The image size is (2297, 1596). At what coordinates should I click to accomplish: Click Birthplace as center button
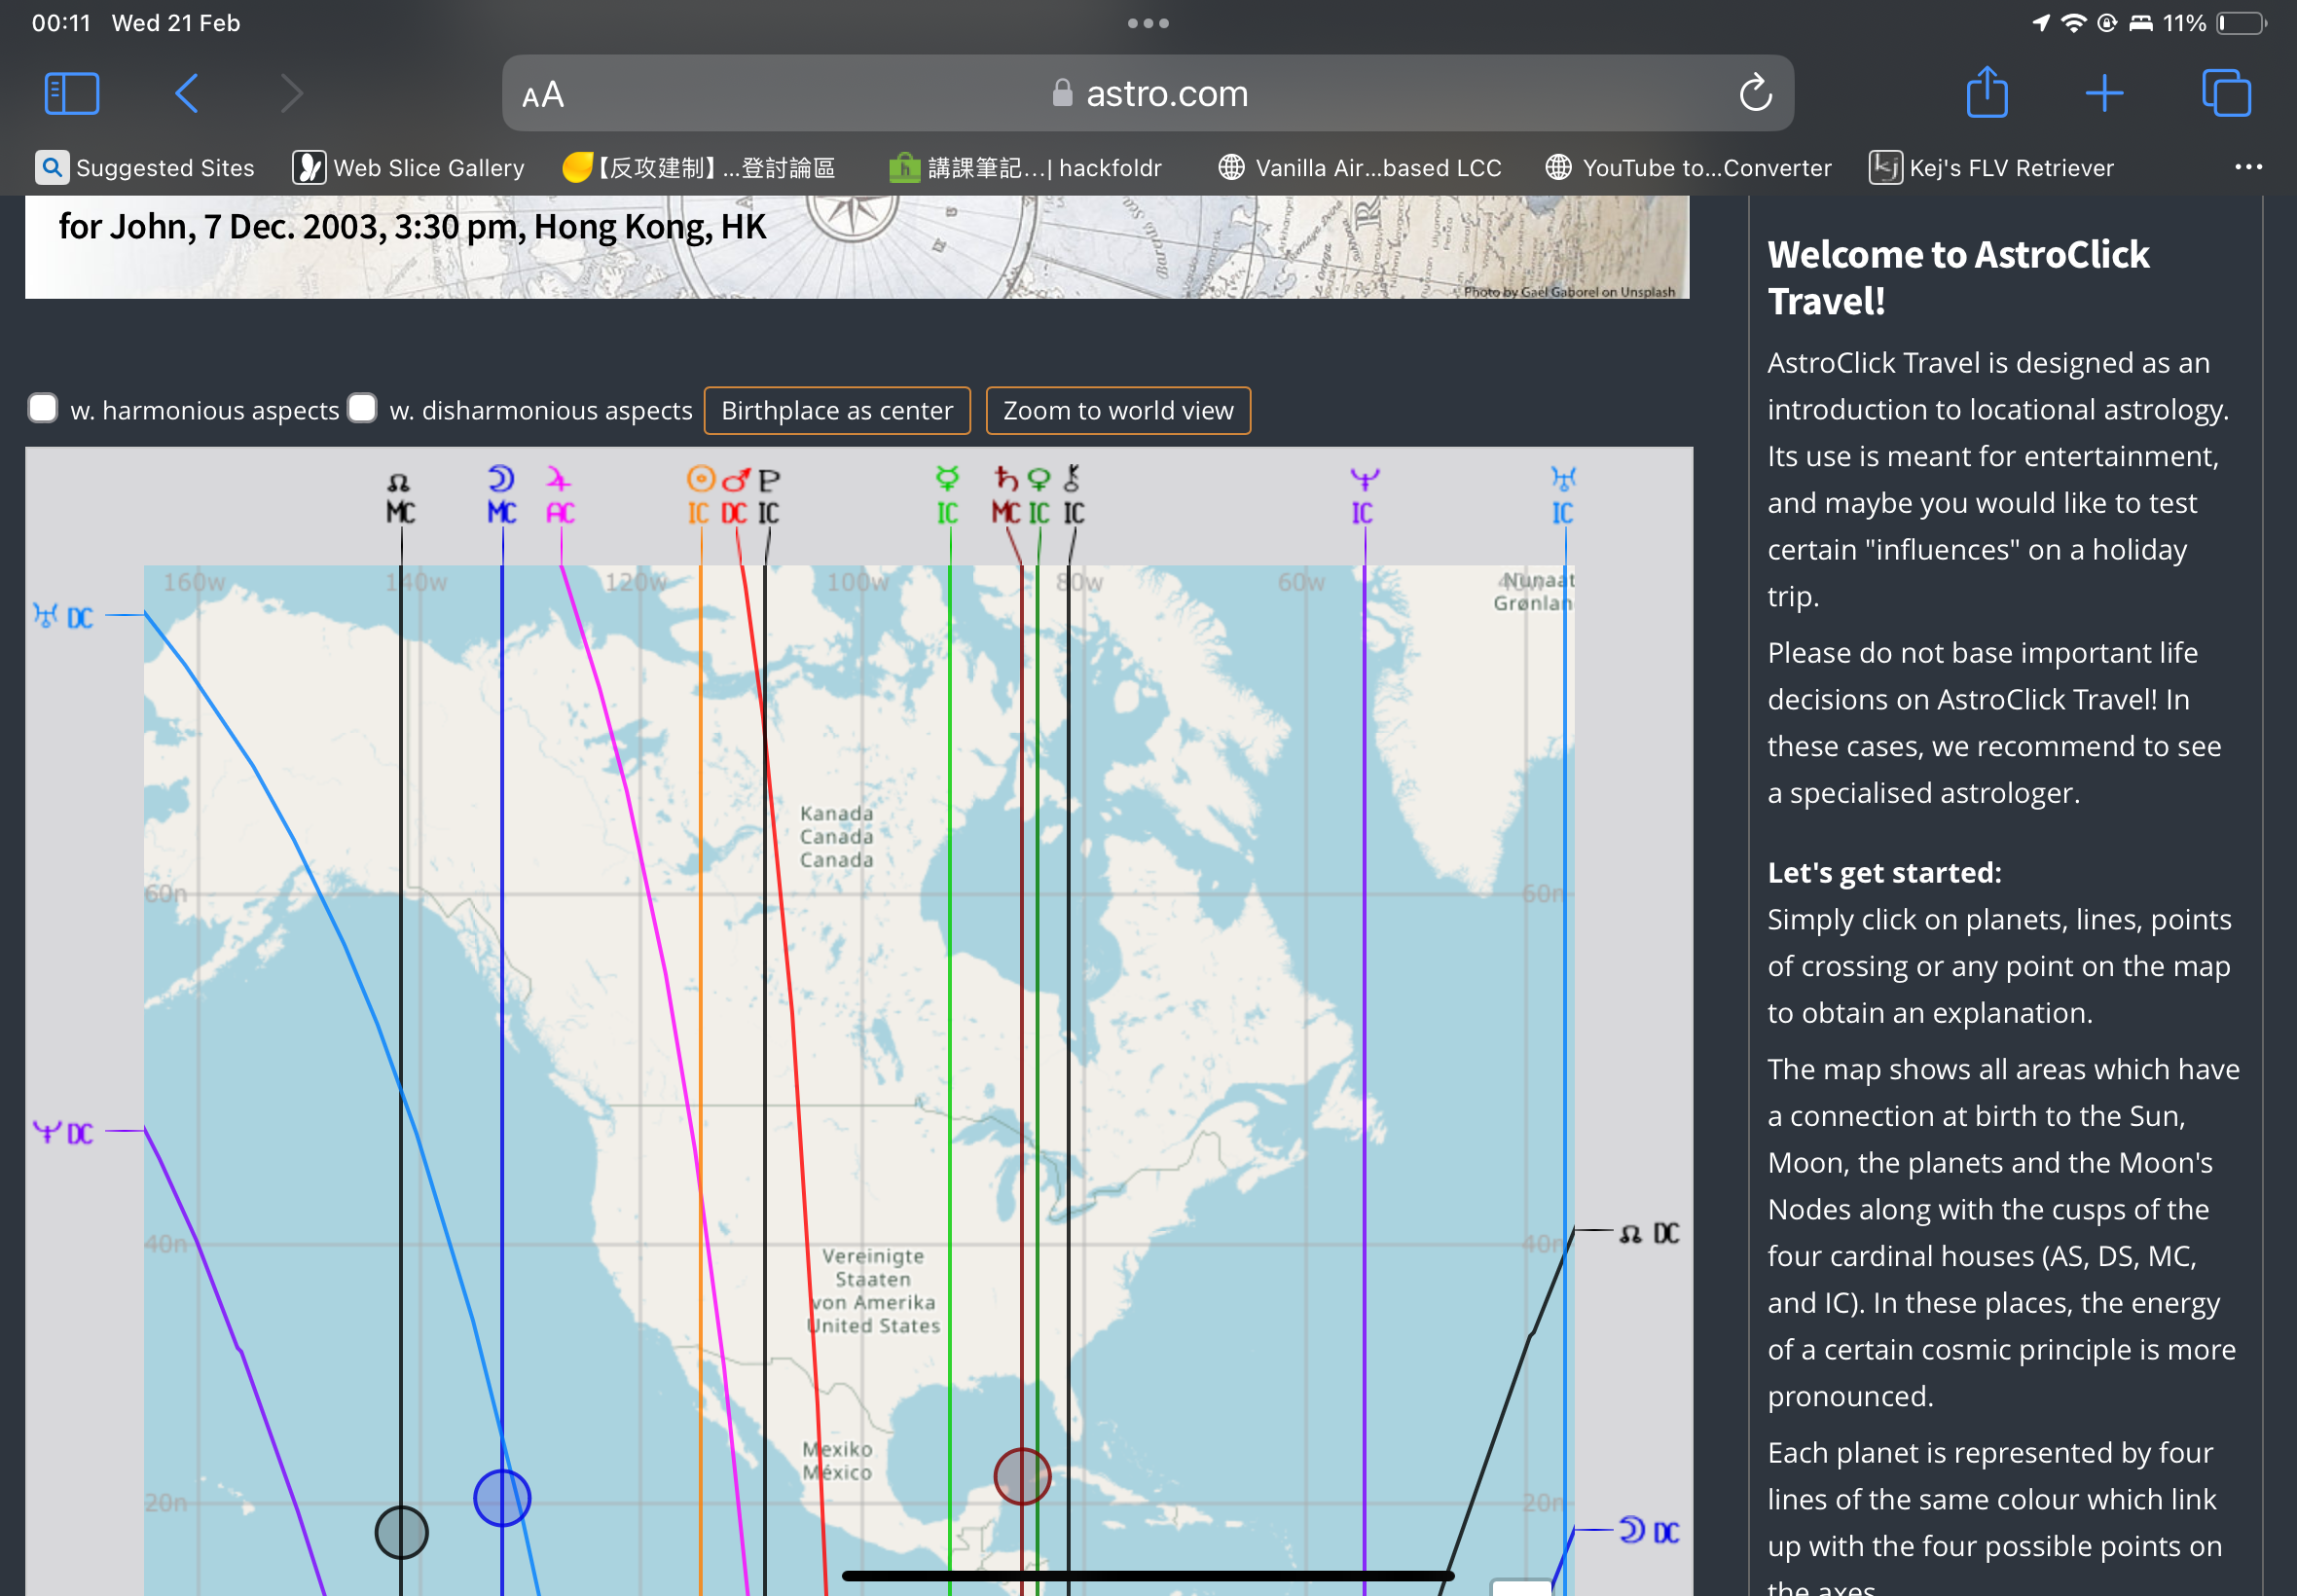tap(836, 410)
